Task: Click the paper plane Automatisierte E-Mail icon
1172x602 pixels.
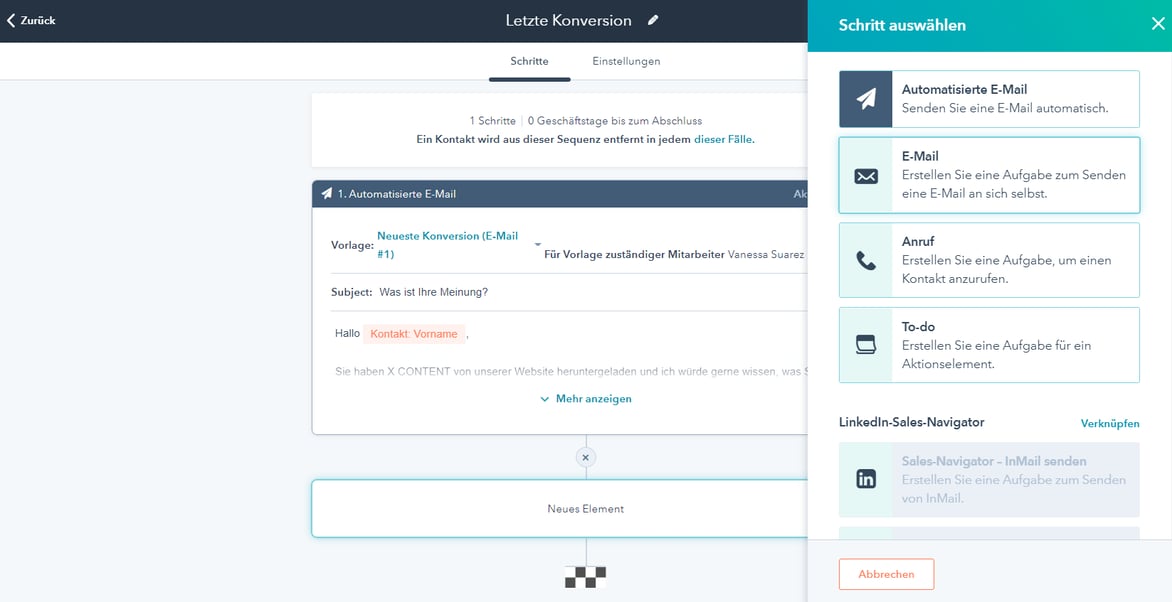Action: 866,99
